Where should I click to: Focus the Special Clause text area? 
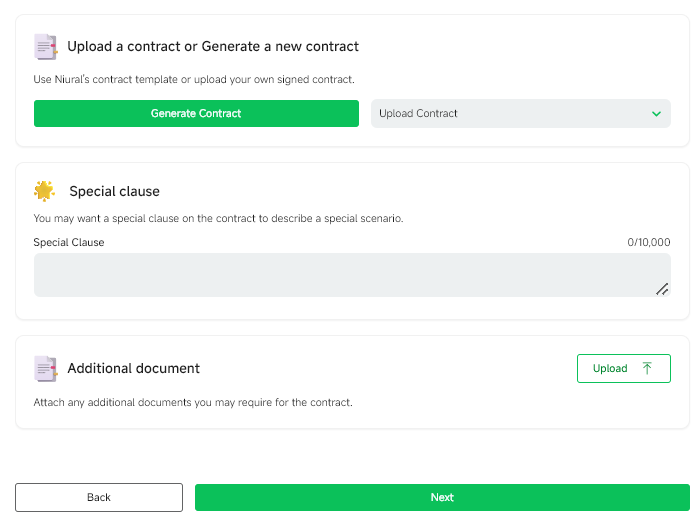click(352, 275)
